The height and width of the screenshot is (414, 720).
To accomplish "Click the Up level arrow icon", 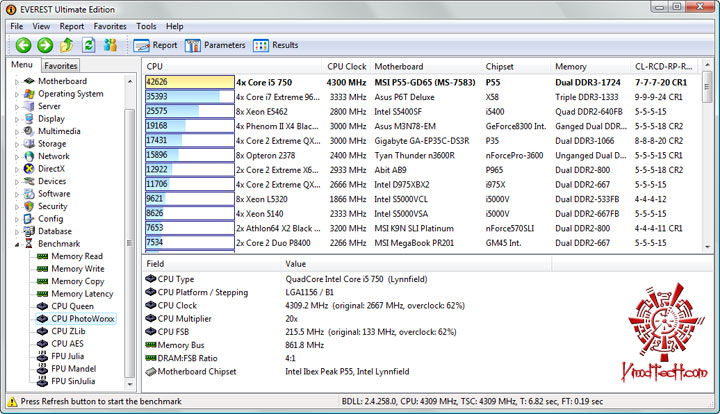I will (x=67, y=45).
